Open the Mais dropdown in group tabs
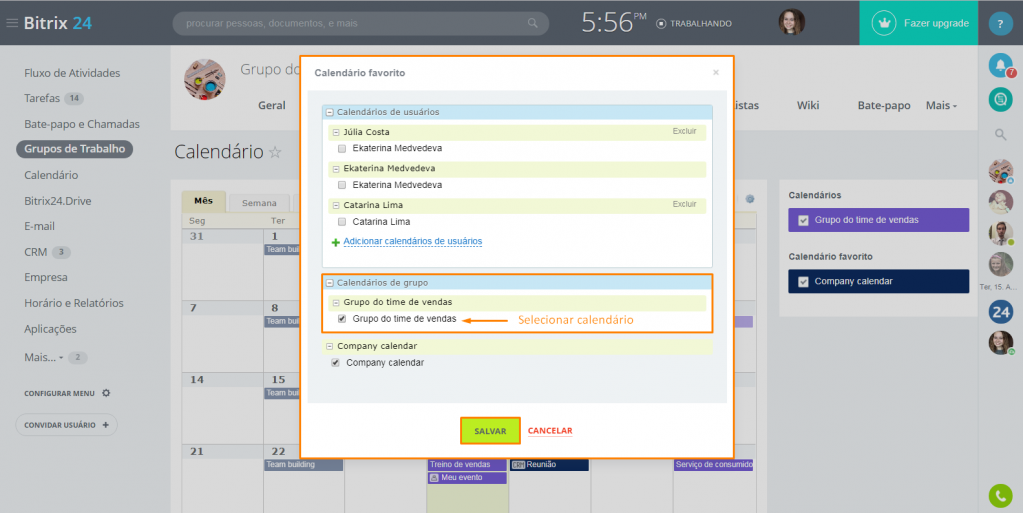 point(941,105)
